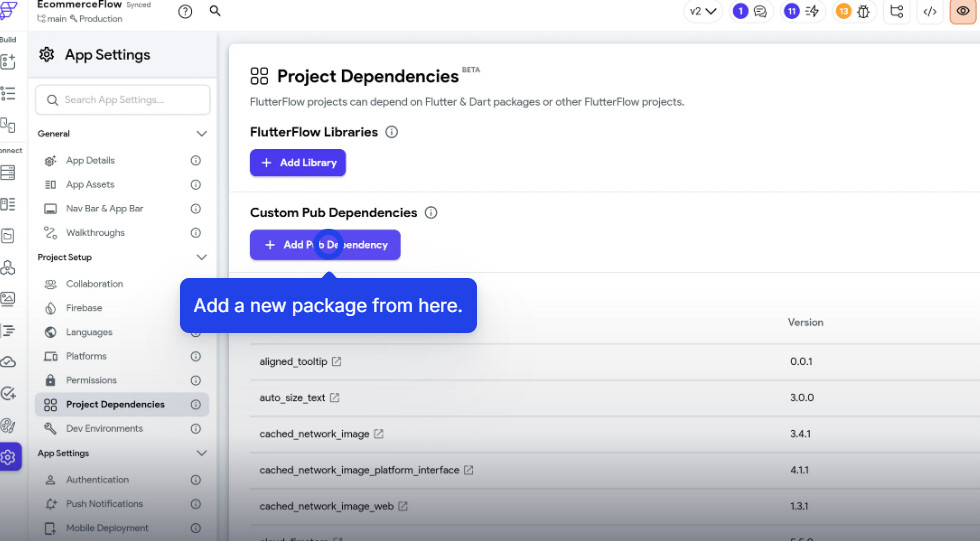Open the tests checkmark sidebar icon
The width and height of the screenshot is (980, 541).
8,394
